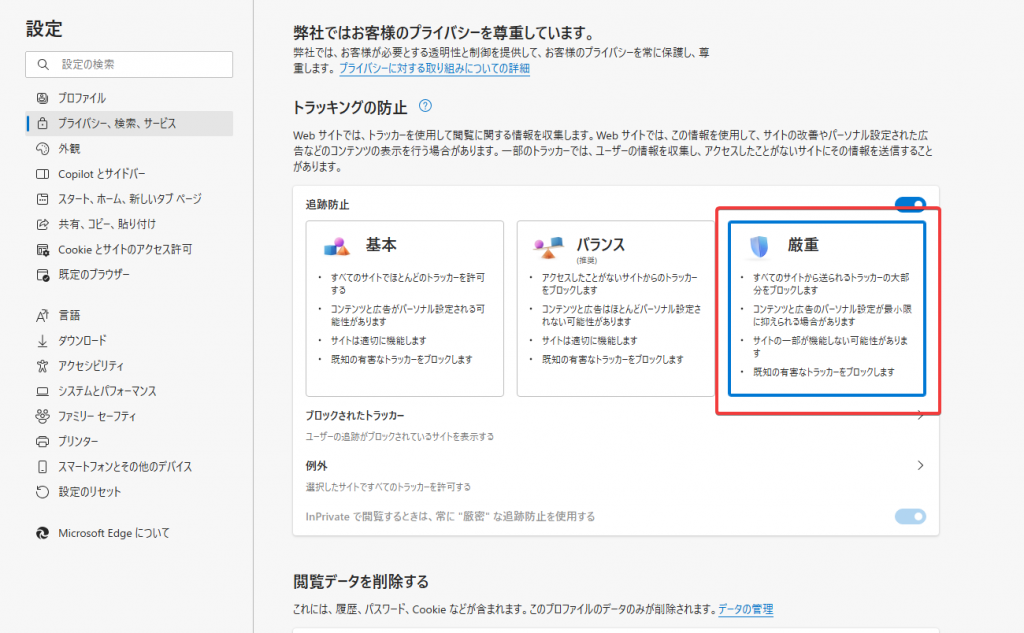Image resolution: width=1024 pixels, height=633 pixels.
Task: Toggle InPrivate strict tracking prevention setting
Action: pyautogui.click(x=909, y=517)
